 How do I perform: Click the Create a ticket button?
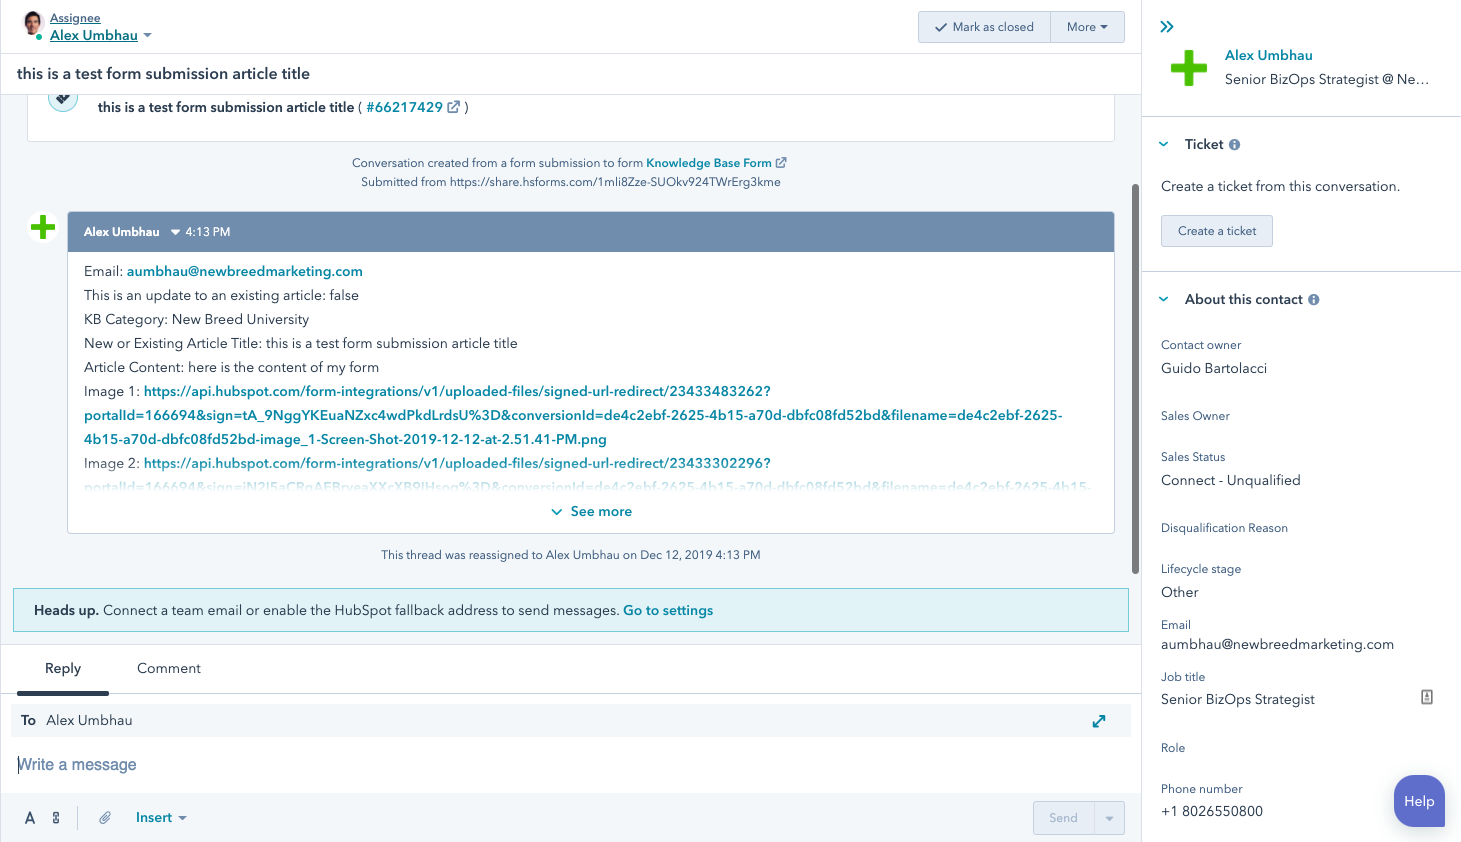[1216, 231]
